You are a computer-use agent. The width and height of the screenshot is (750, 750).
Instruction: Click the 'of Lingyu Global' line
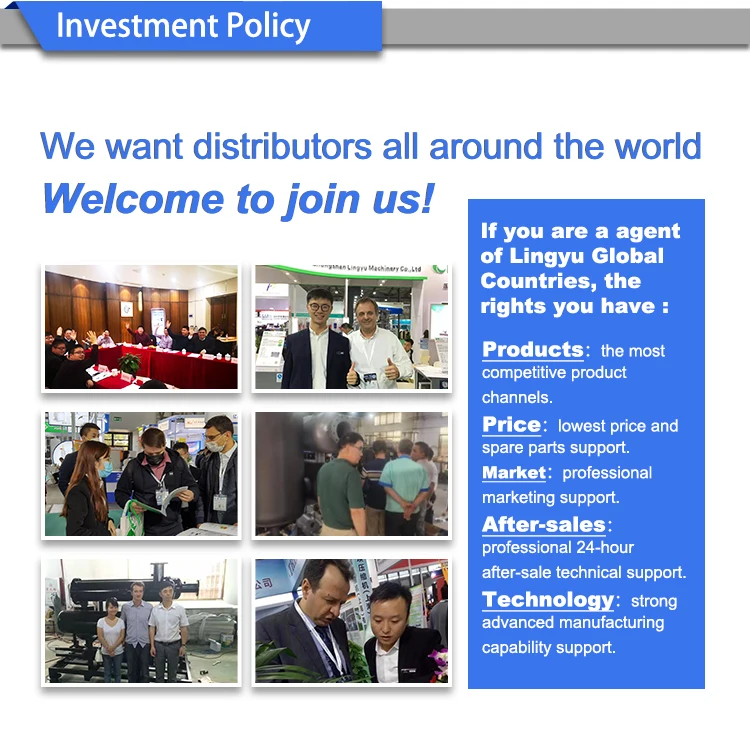pyautogui.click(x=572, y=256)
